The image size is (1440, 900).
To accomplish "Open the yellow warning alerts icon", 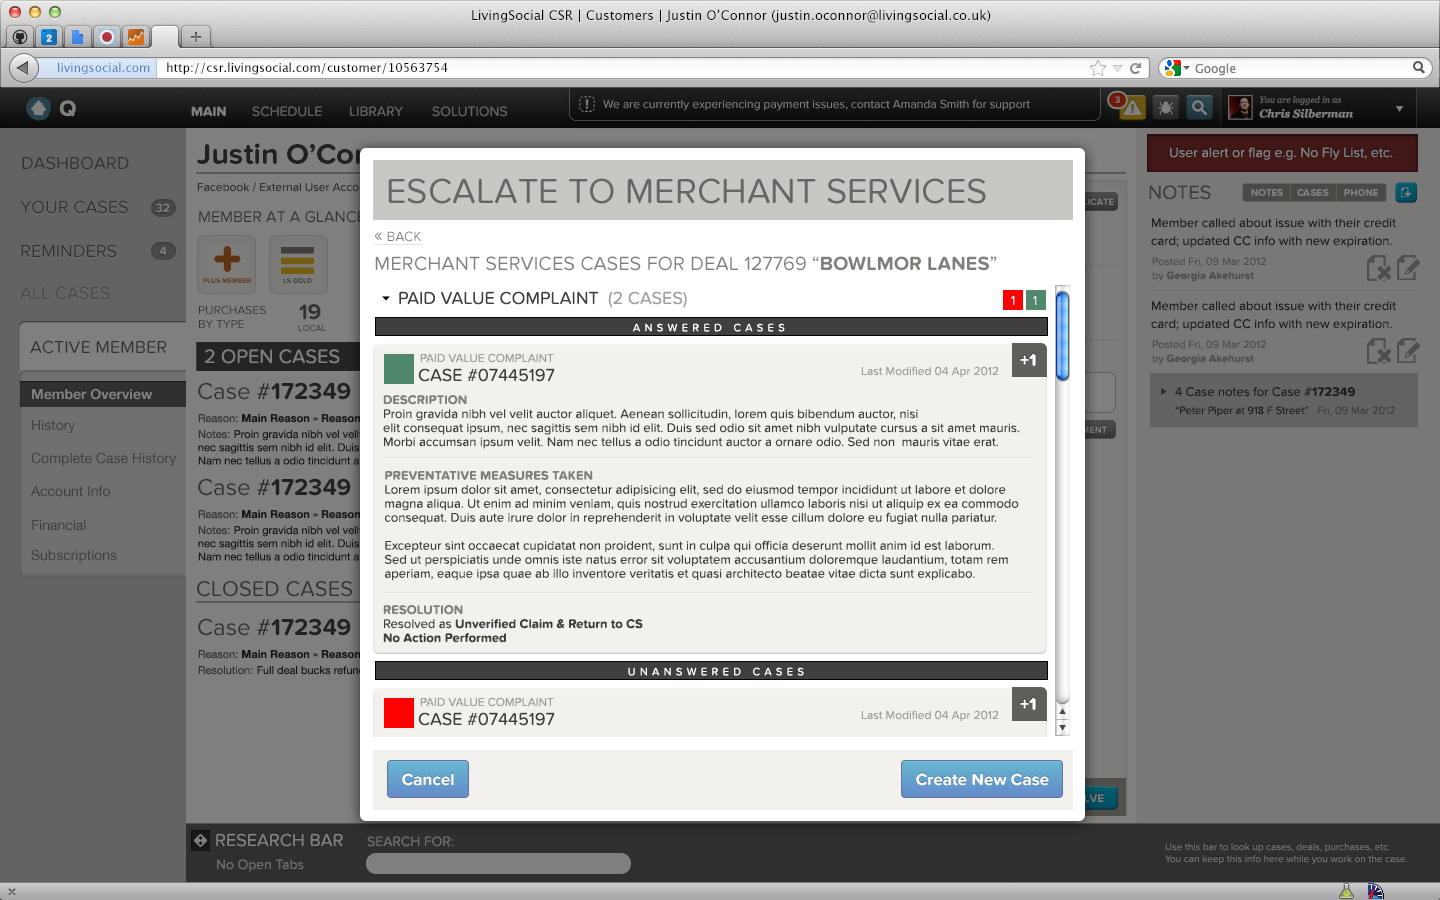I will (1131, 107).
